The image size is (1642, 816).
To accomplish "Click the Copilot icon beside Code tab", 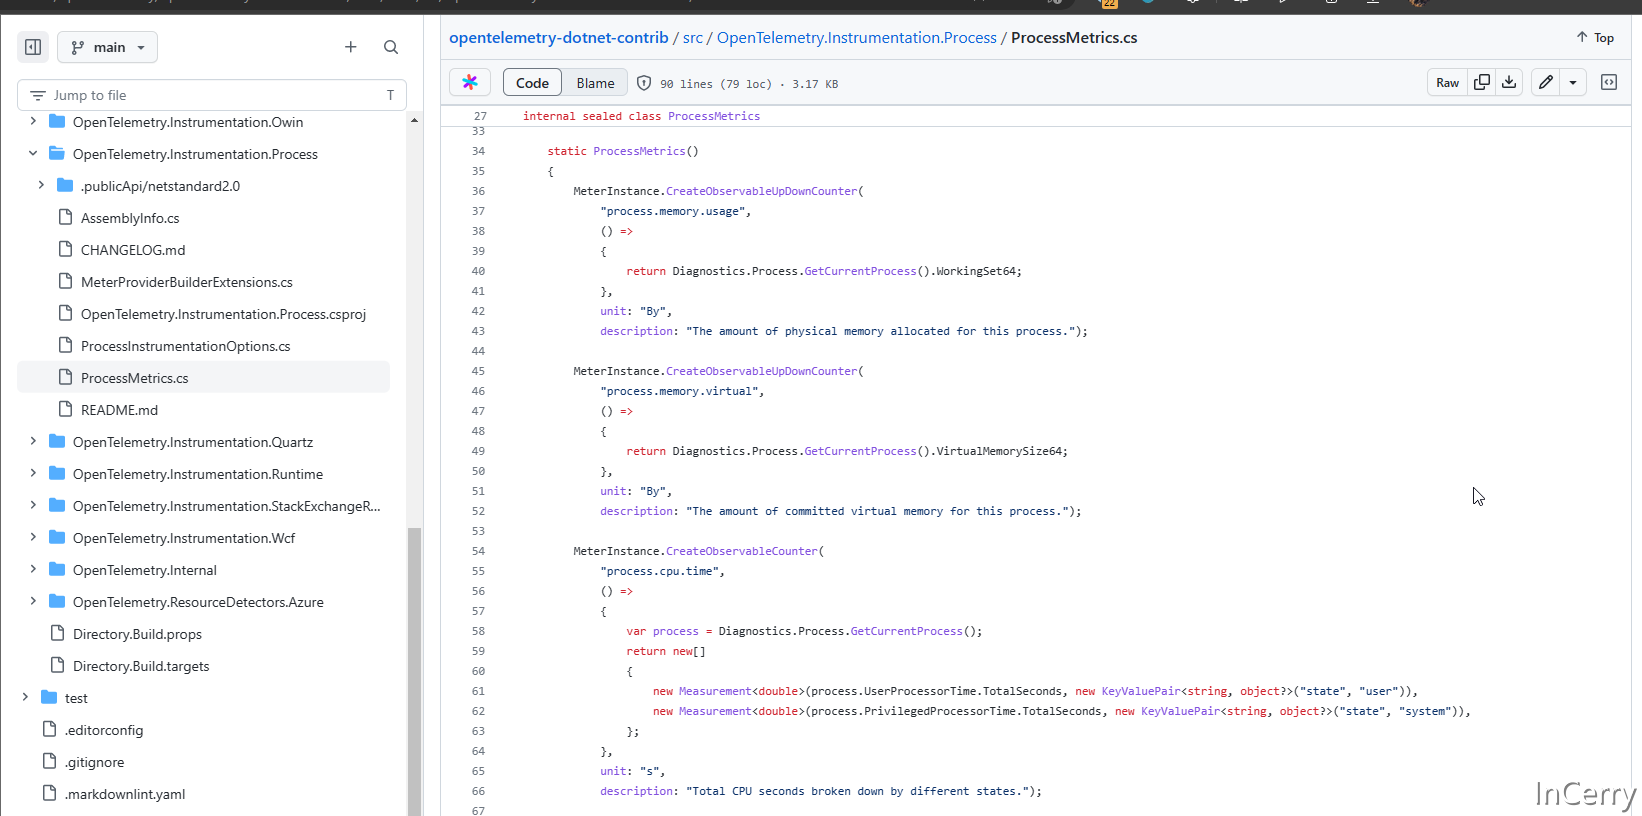I will point(470,83).
